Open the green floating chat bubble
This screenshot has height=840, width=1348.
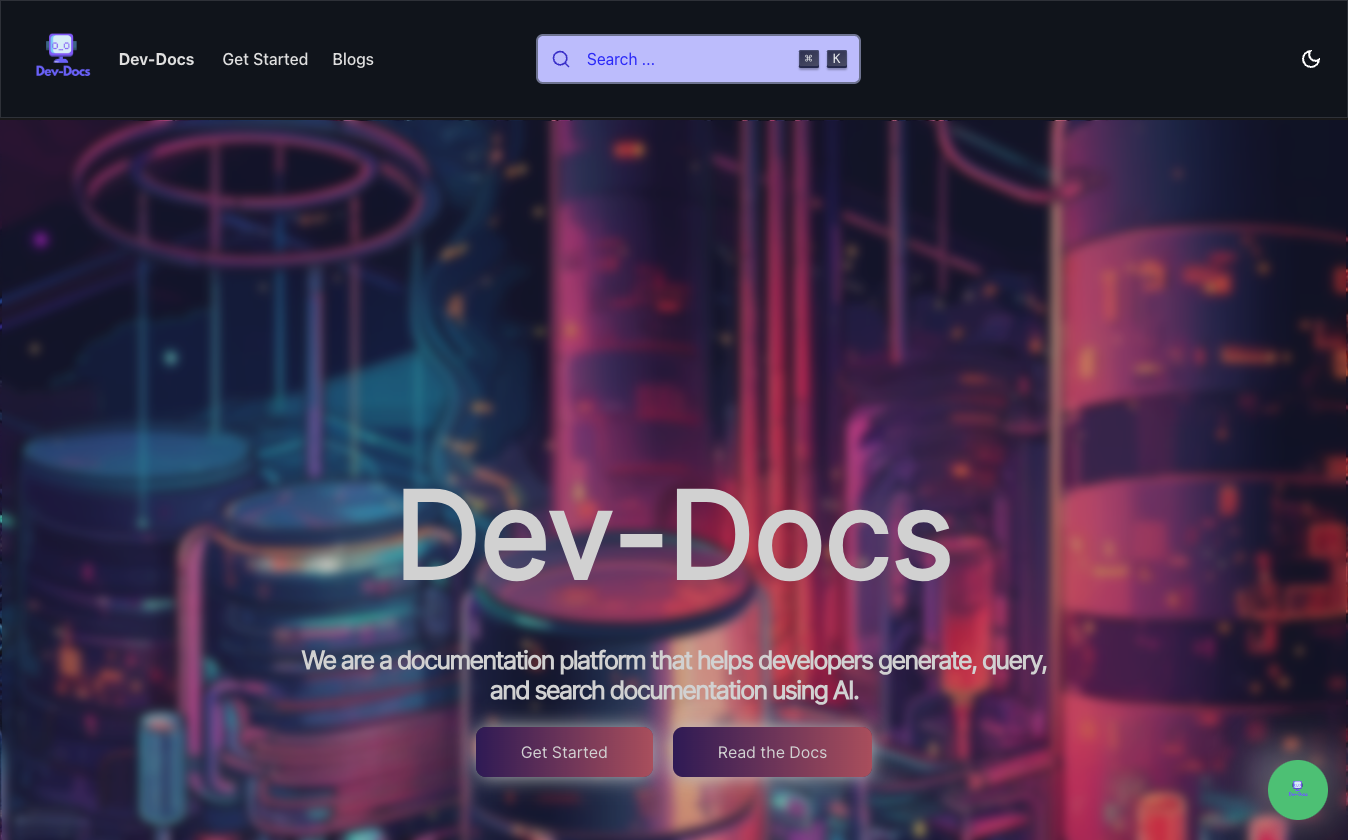pos(1297,790)
